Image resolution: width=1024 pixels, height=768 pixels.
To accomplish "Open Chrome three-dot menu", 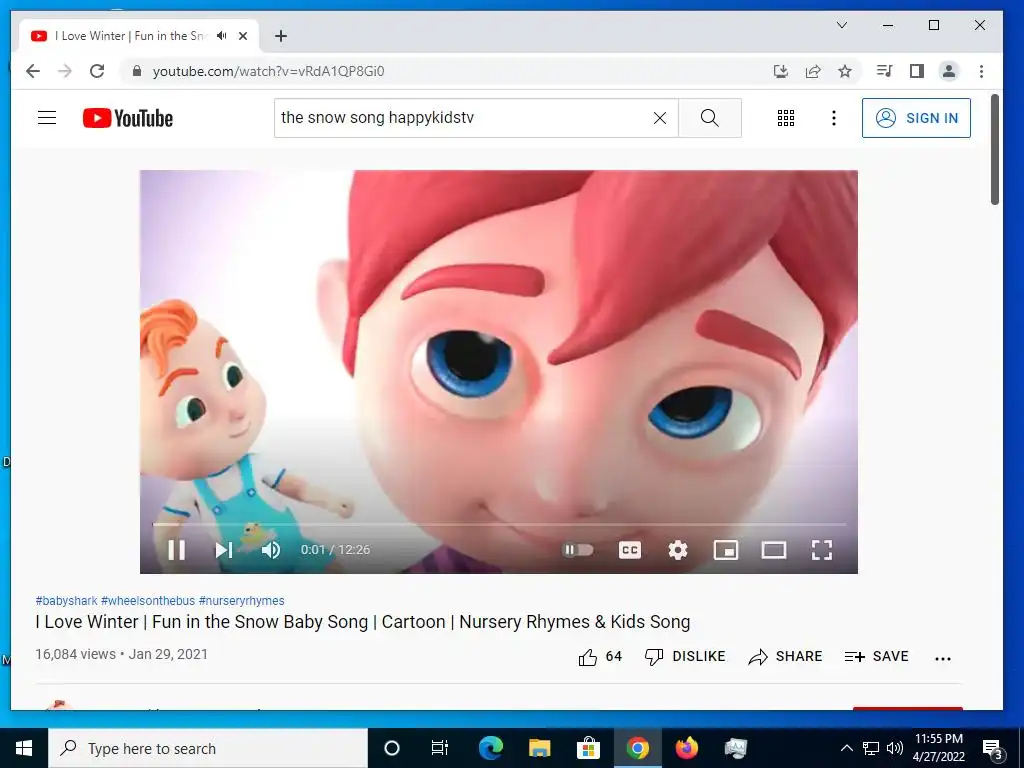I will point(981,71).
